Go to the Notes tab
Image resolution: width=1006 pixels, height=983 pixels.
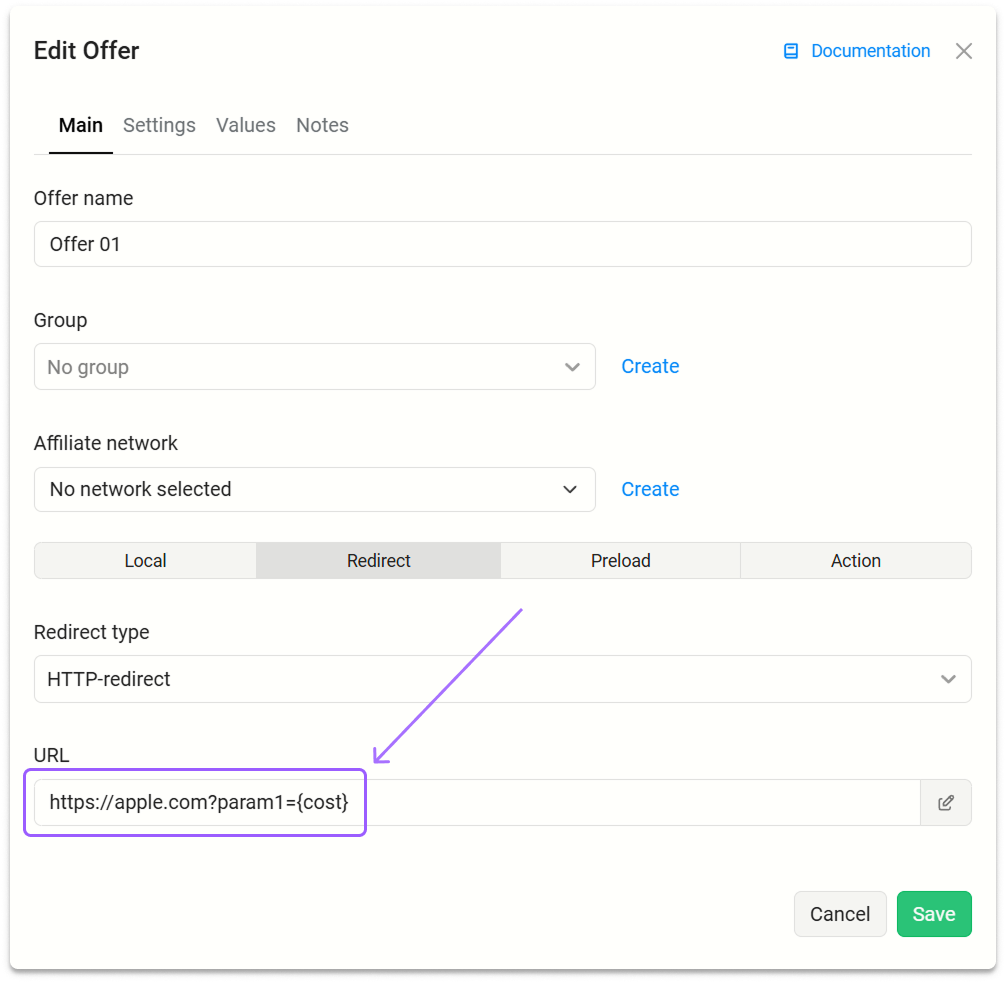pos(322,125)
